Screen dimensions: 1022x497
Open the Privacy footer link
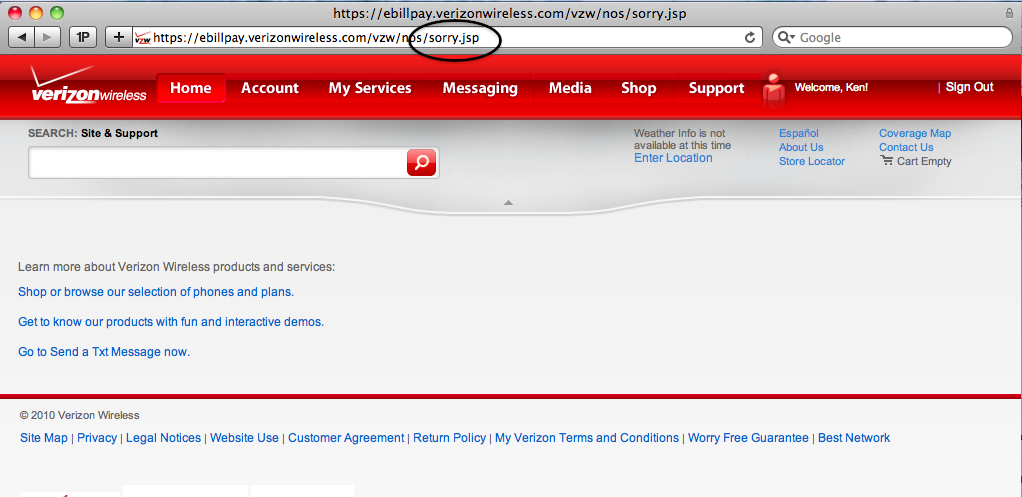coord(97,438)
